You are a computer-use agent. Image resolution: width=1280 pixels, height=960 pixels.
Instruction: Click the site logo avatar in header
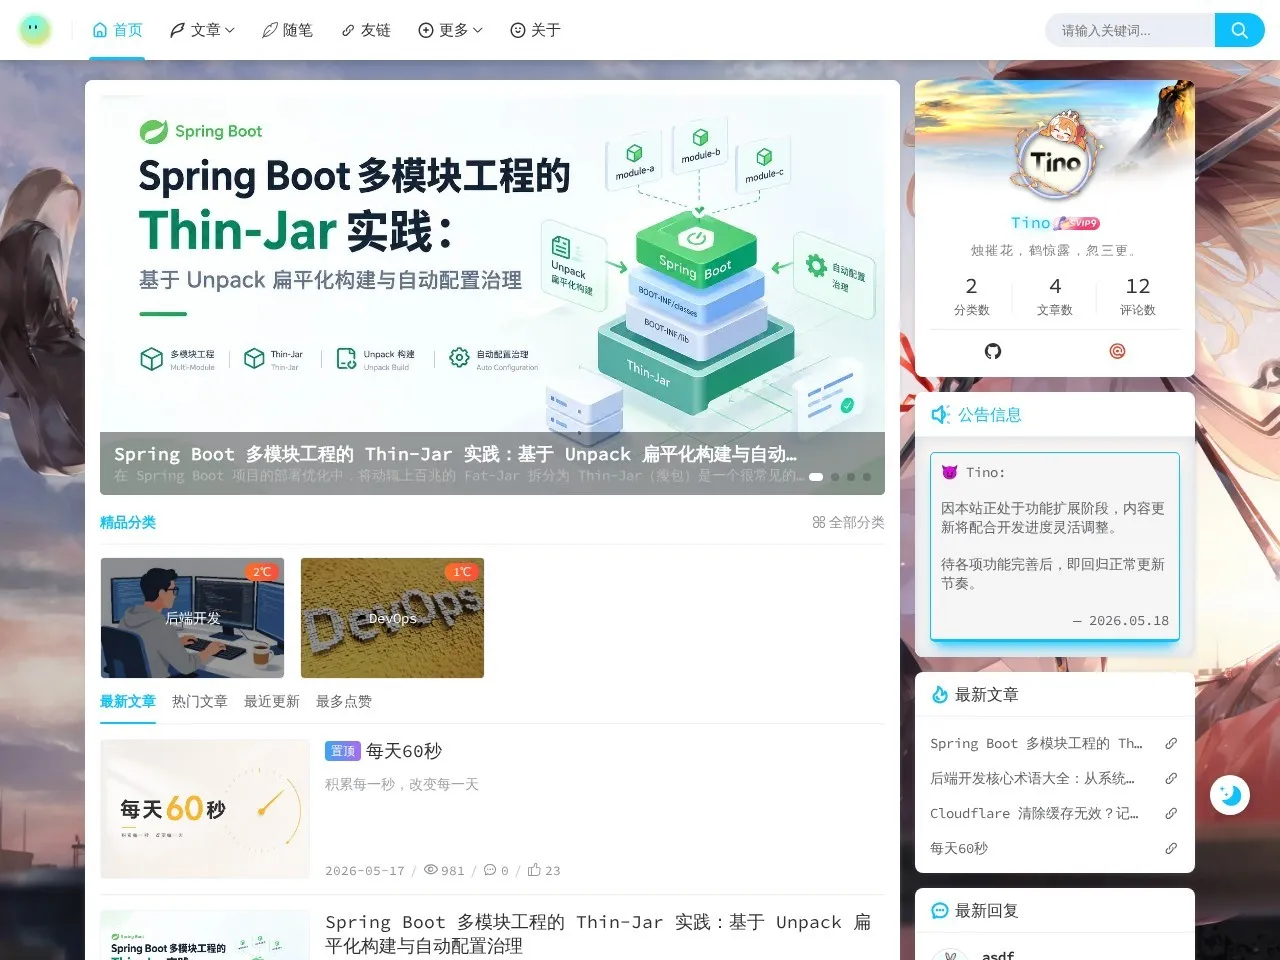(x=35, y=30)
